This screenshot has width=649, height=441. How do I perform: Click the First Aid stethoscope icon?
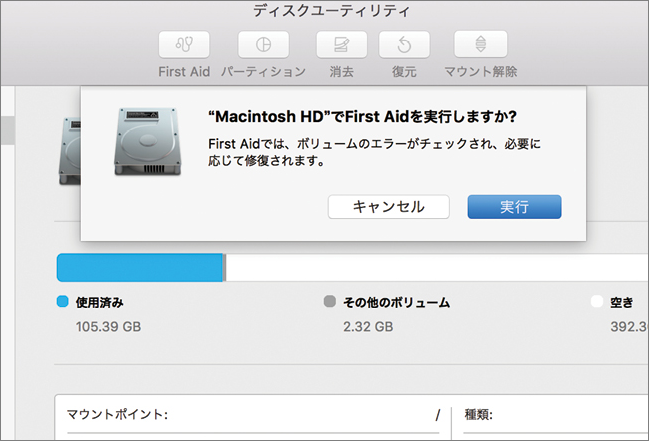pos(184,44)
